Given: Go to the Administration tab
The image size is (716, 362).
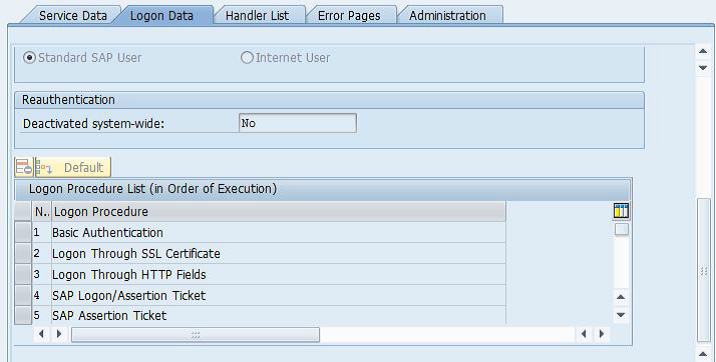Looking at the screenshot, I should pos(448,16).
